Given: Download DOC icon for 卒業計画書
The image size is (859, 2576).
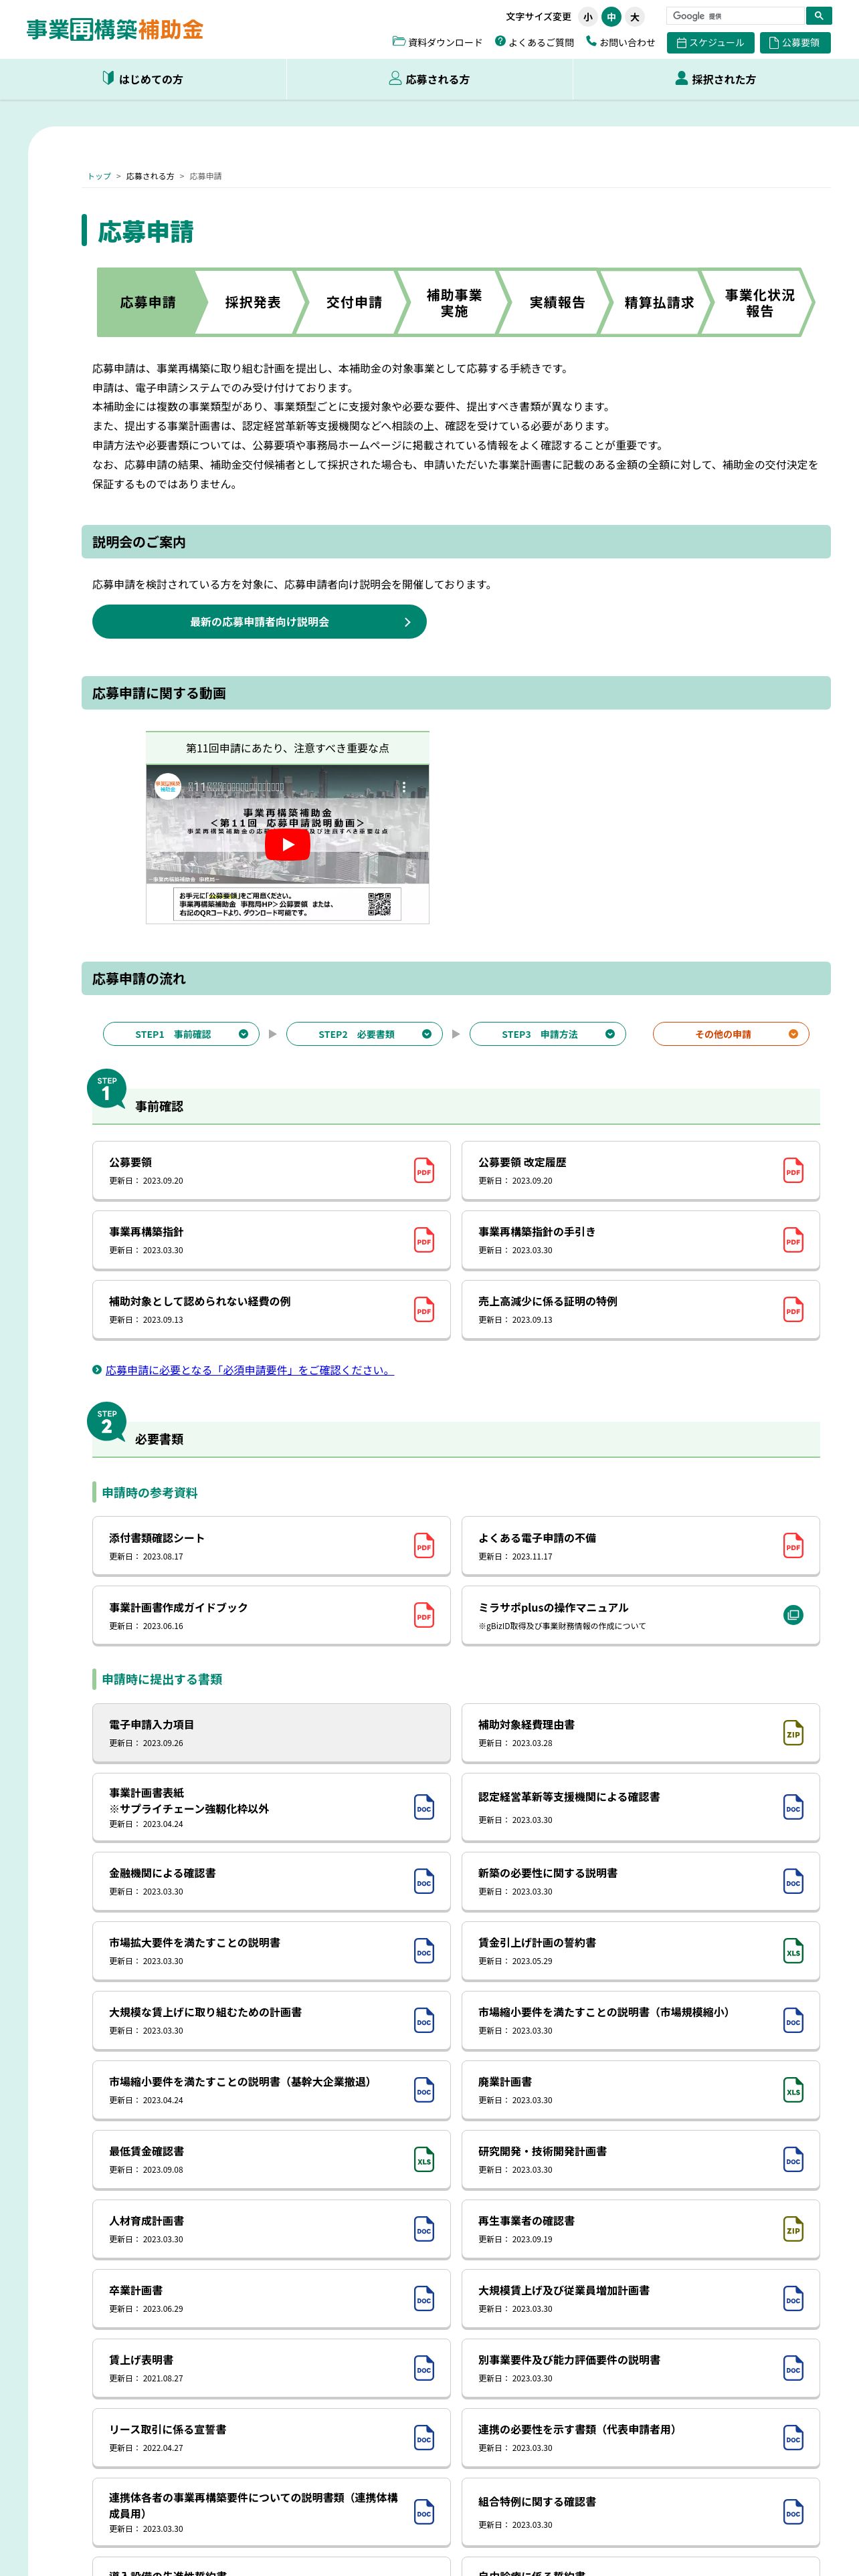Looking at the screenshot, I should (x=424, y=2299).
